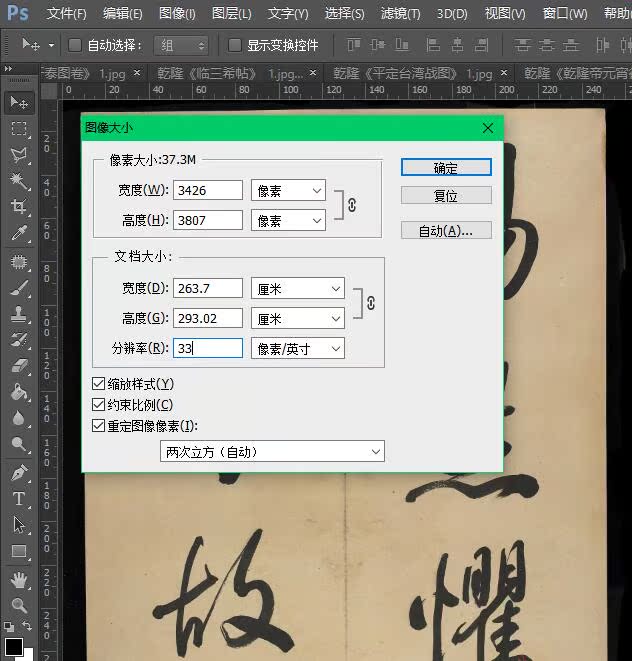Select the Hand tool
The height and width of the screenshot is (661, 632).
click(19, 580)
